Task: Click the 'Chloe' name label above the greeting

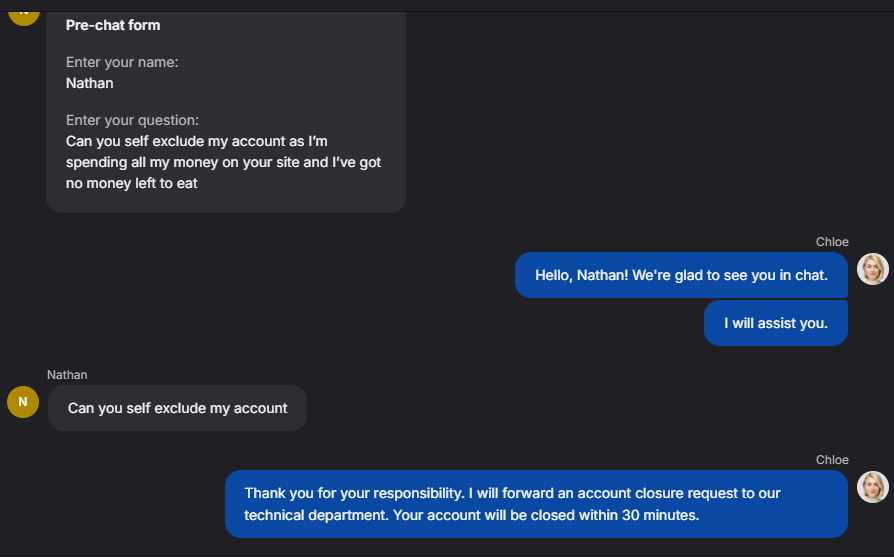Action: pyautogui.click(x=832, y=242)
